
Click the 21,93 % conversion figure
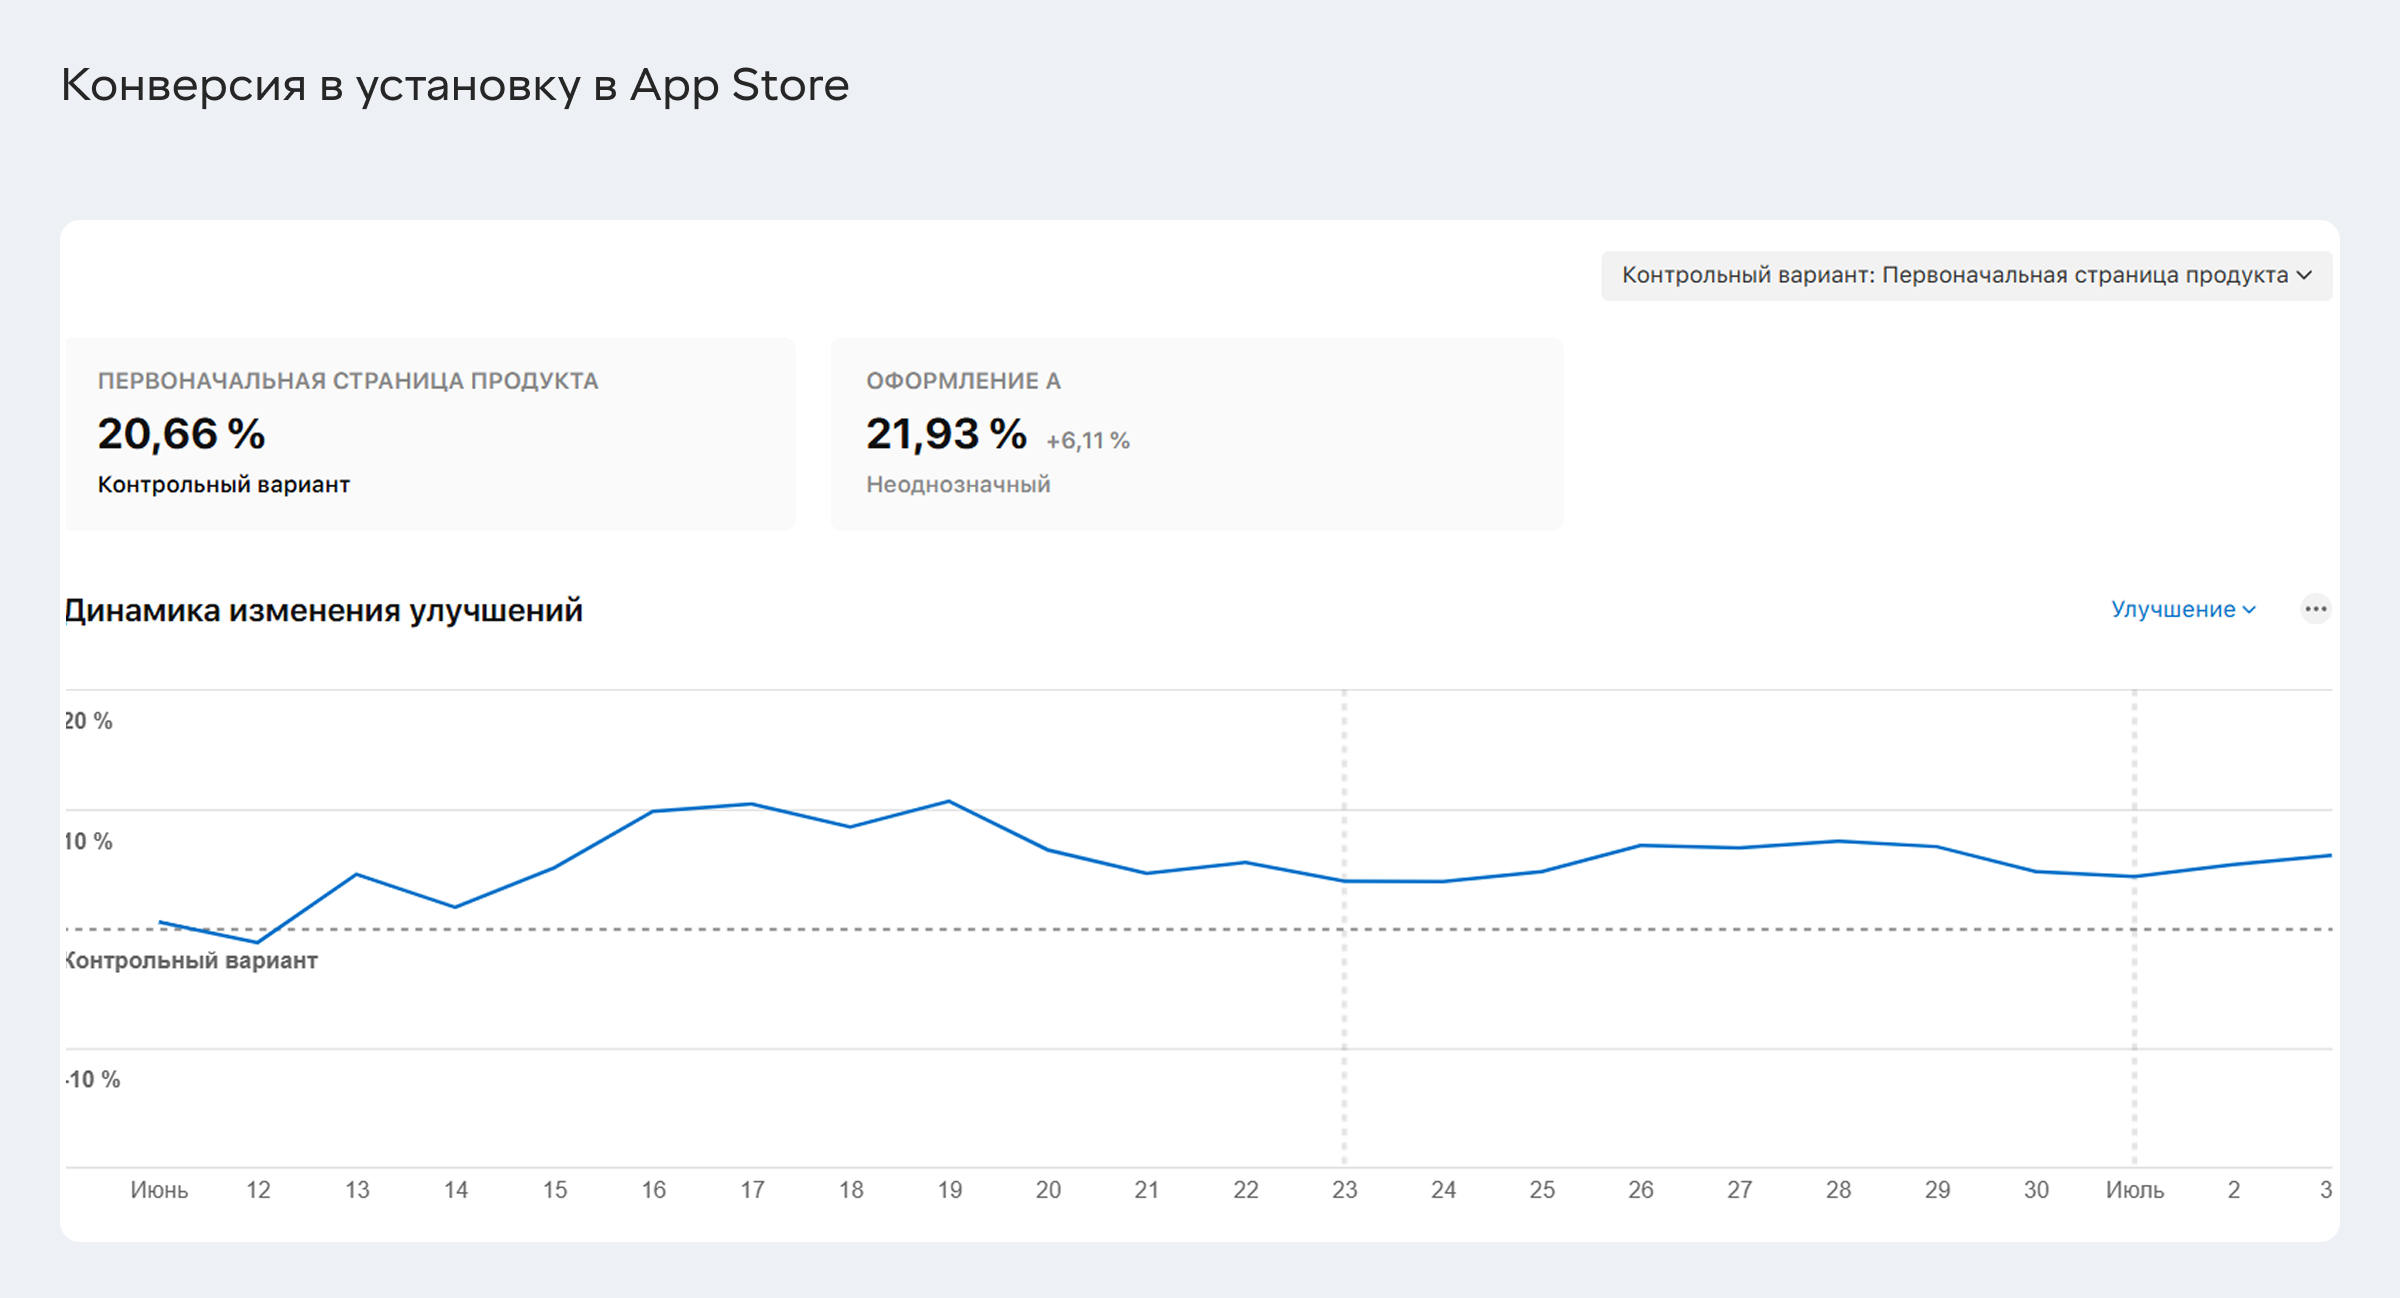coord(945,434)
